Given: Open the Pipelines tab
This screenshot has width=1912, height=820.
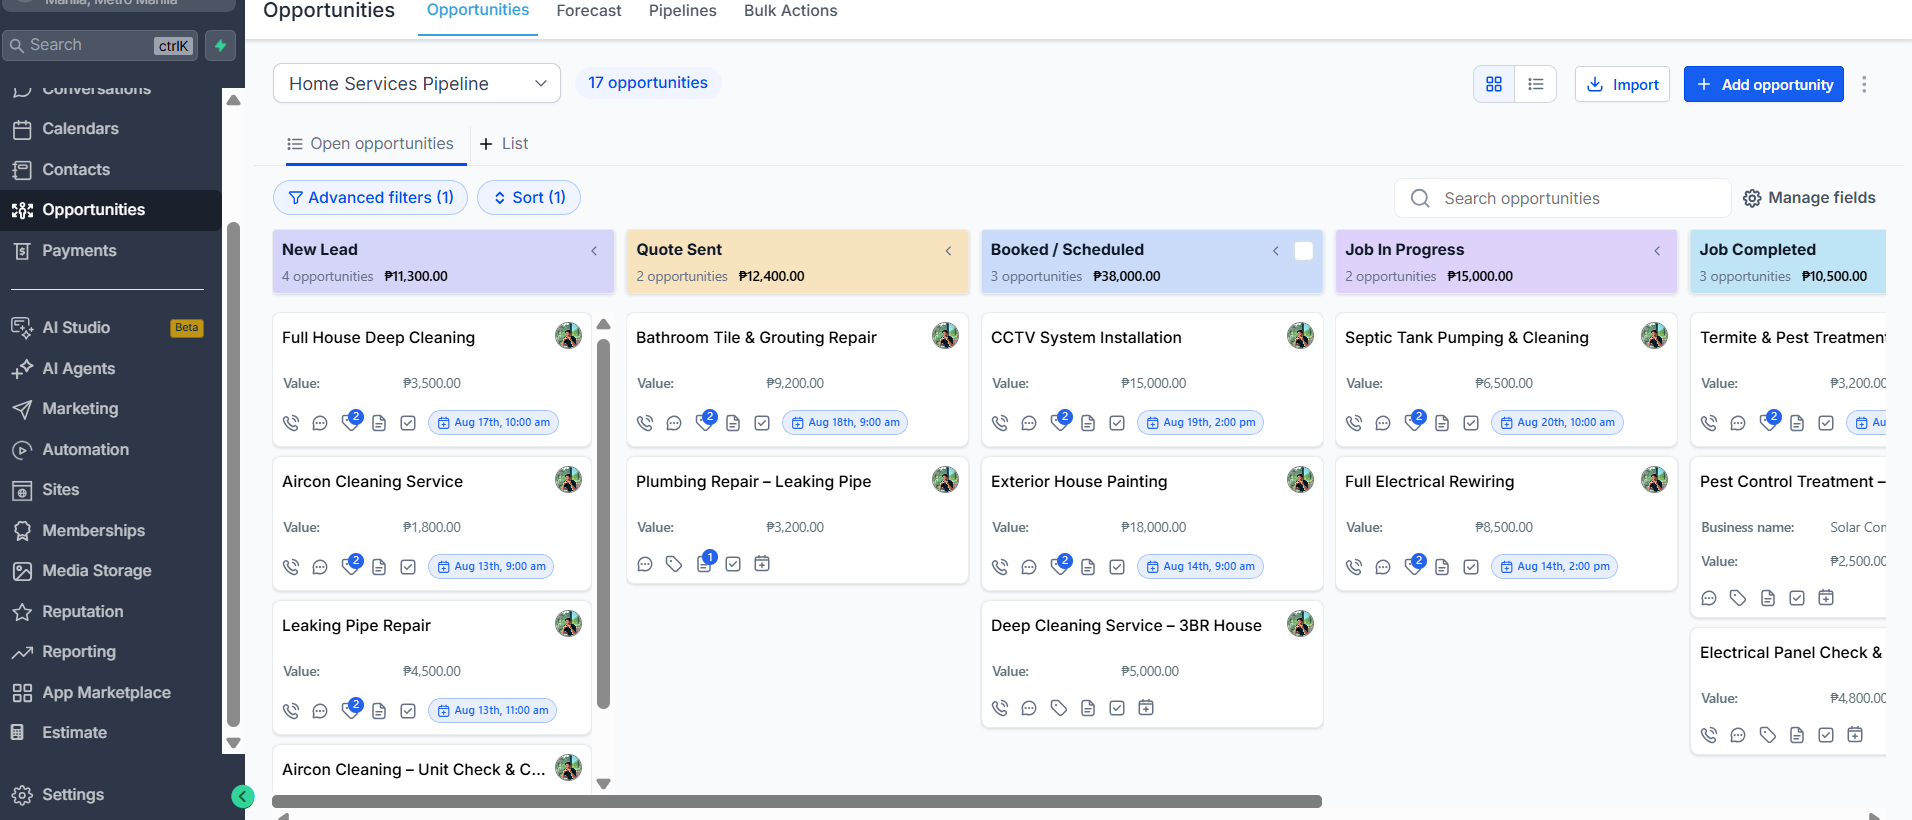Looking at the screenshot, I should pyautogui.click(x=683, y=11).
